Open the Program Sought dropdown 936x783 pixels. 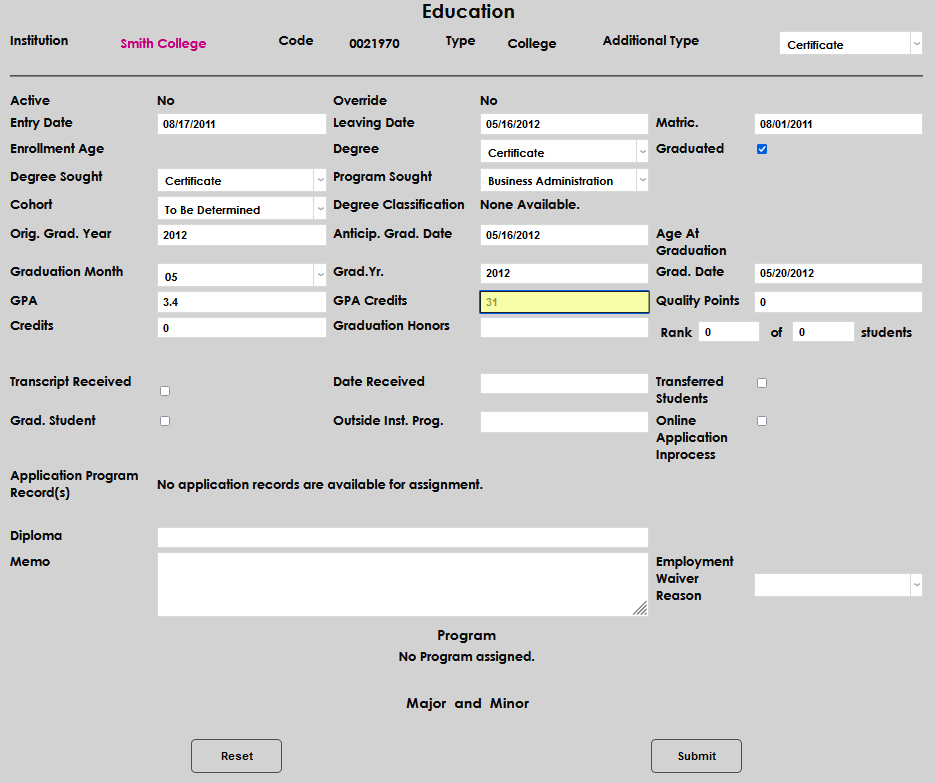[564, 180]
